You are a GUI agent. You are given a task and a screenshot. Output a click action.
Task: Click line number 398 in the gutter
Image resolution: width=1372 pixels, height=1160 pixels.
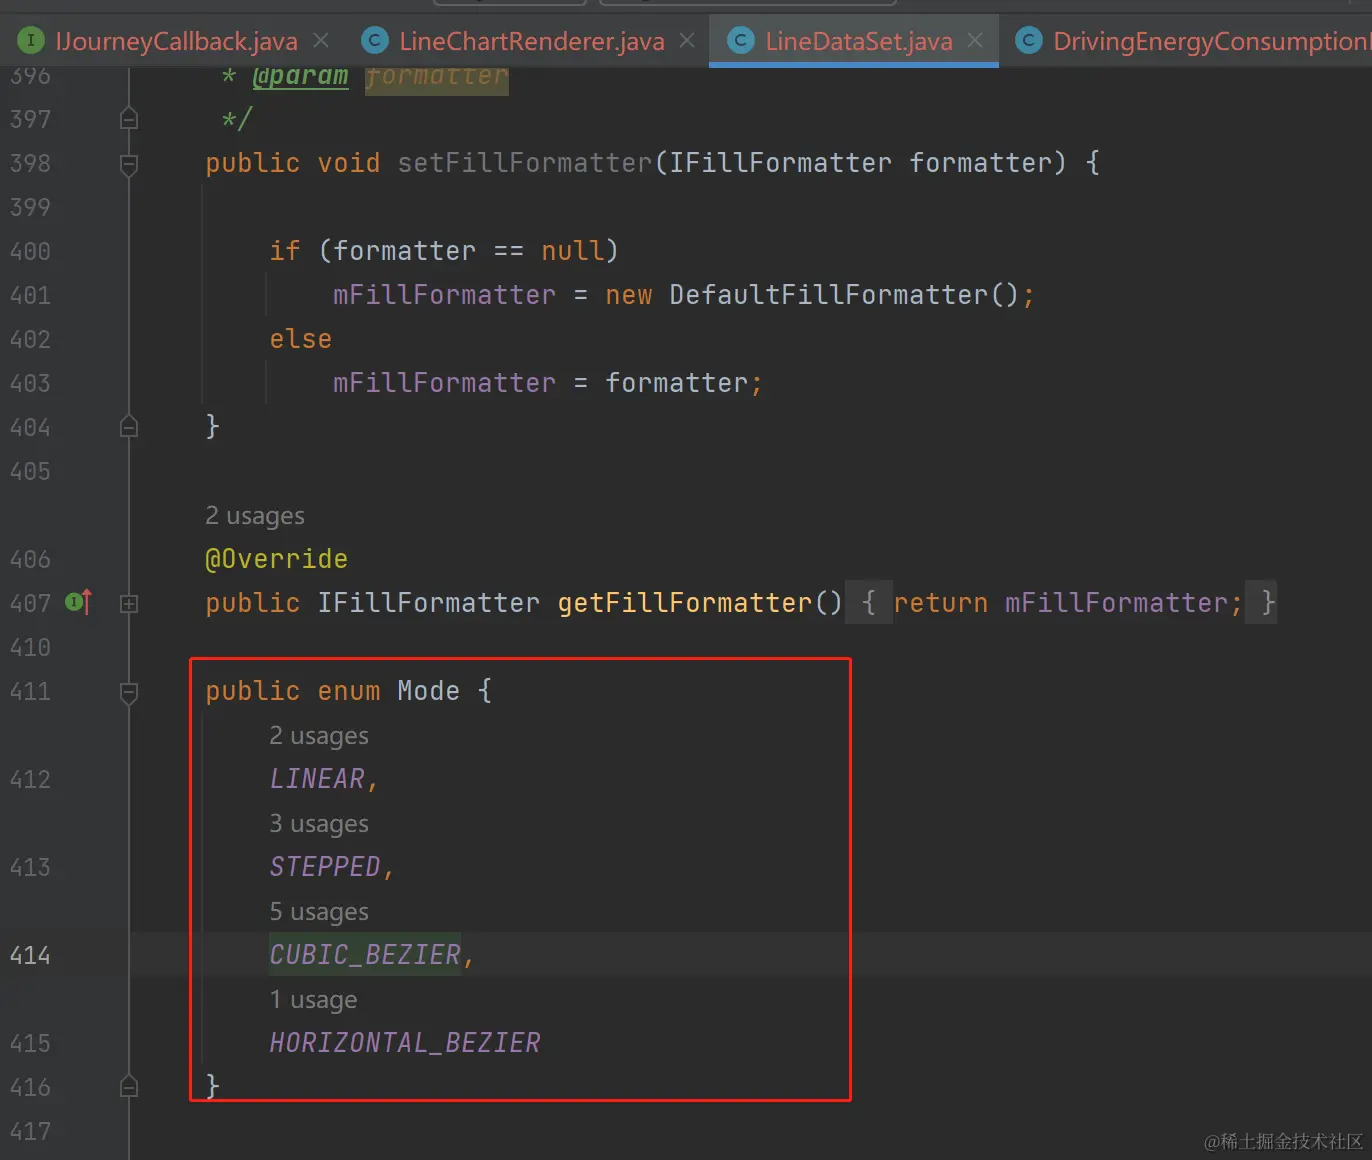(30, 163)
